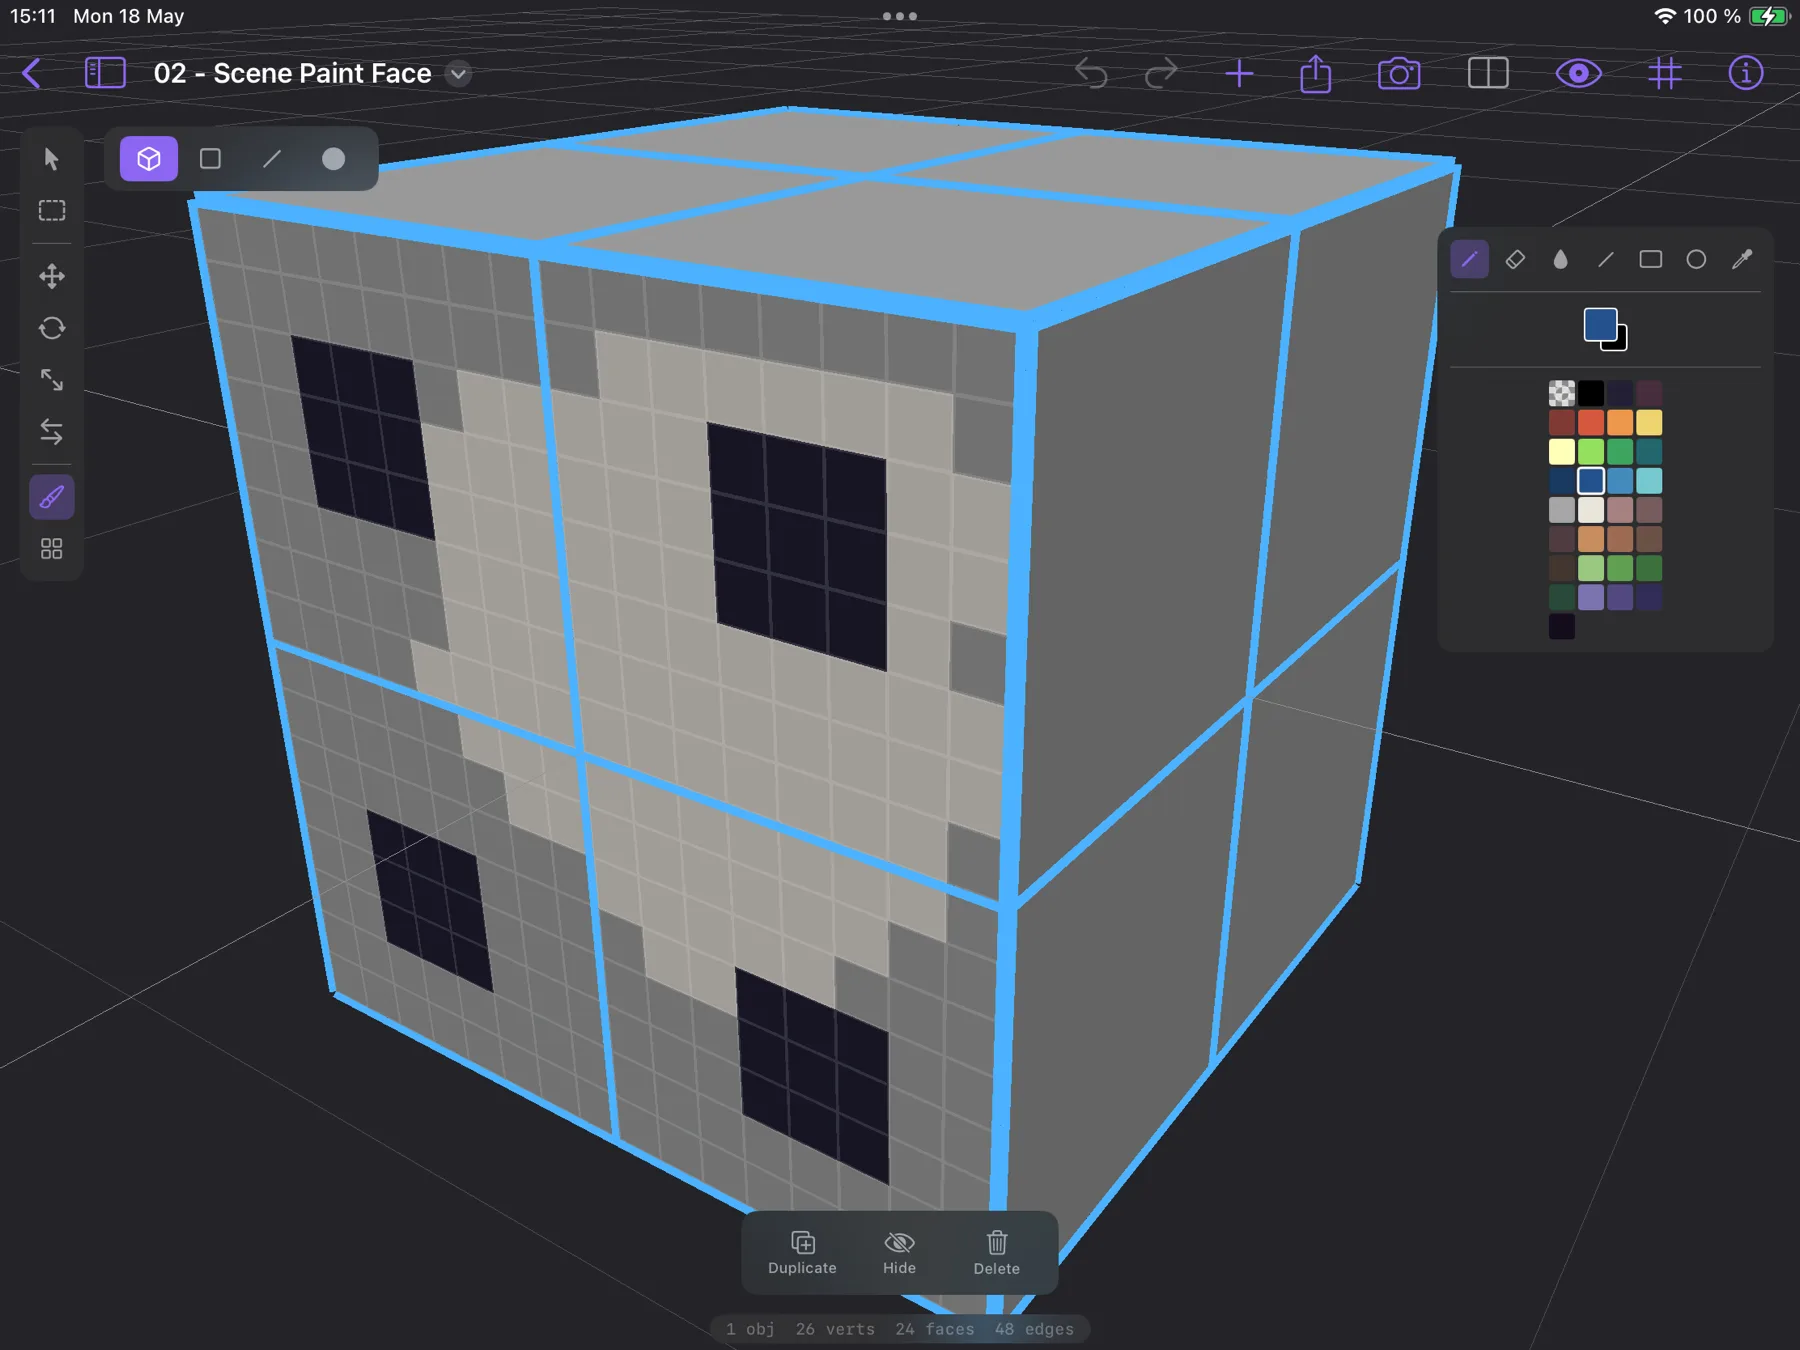The height and width of the screenshot is (1350, 1800).
Task: Undo the last action
Action: tap(1091, 73)
